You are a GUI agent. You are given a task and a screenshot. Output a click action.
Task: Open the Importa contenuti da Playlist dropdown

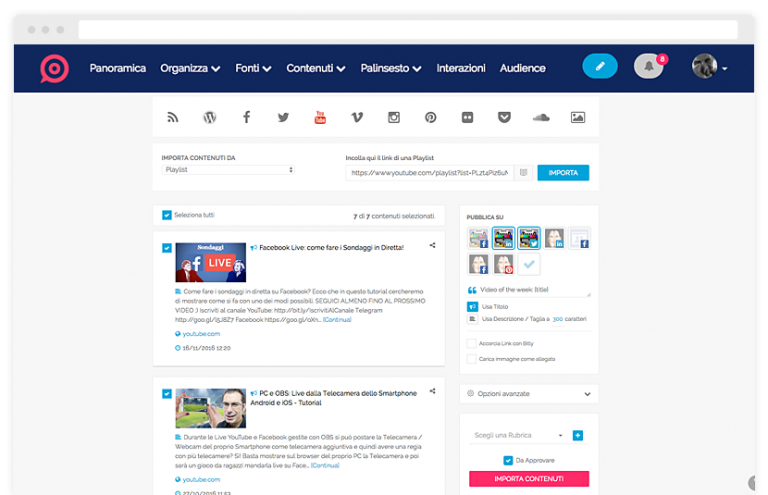coord(228,170)
